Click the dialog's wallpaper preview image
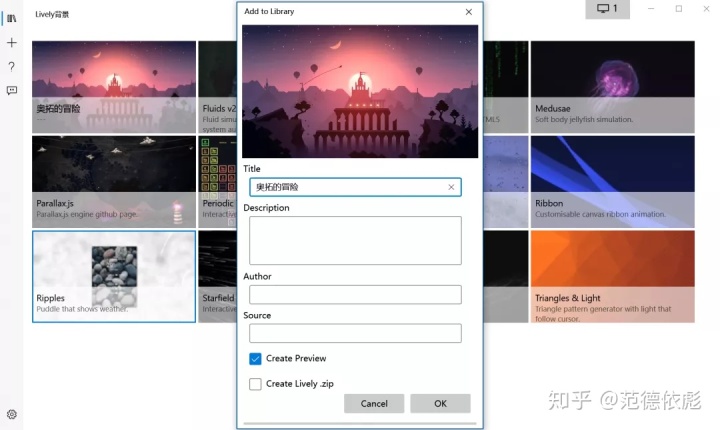The height and width of the screenshot is (430, 720). tap(360, 91)
